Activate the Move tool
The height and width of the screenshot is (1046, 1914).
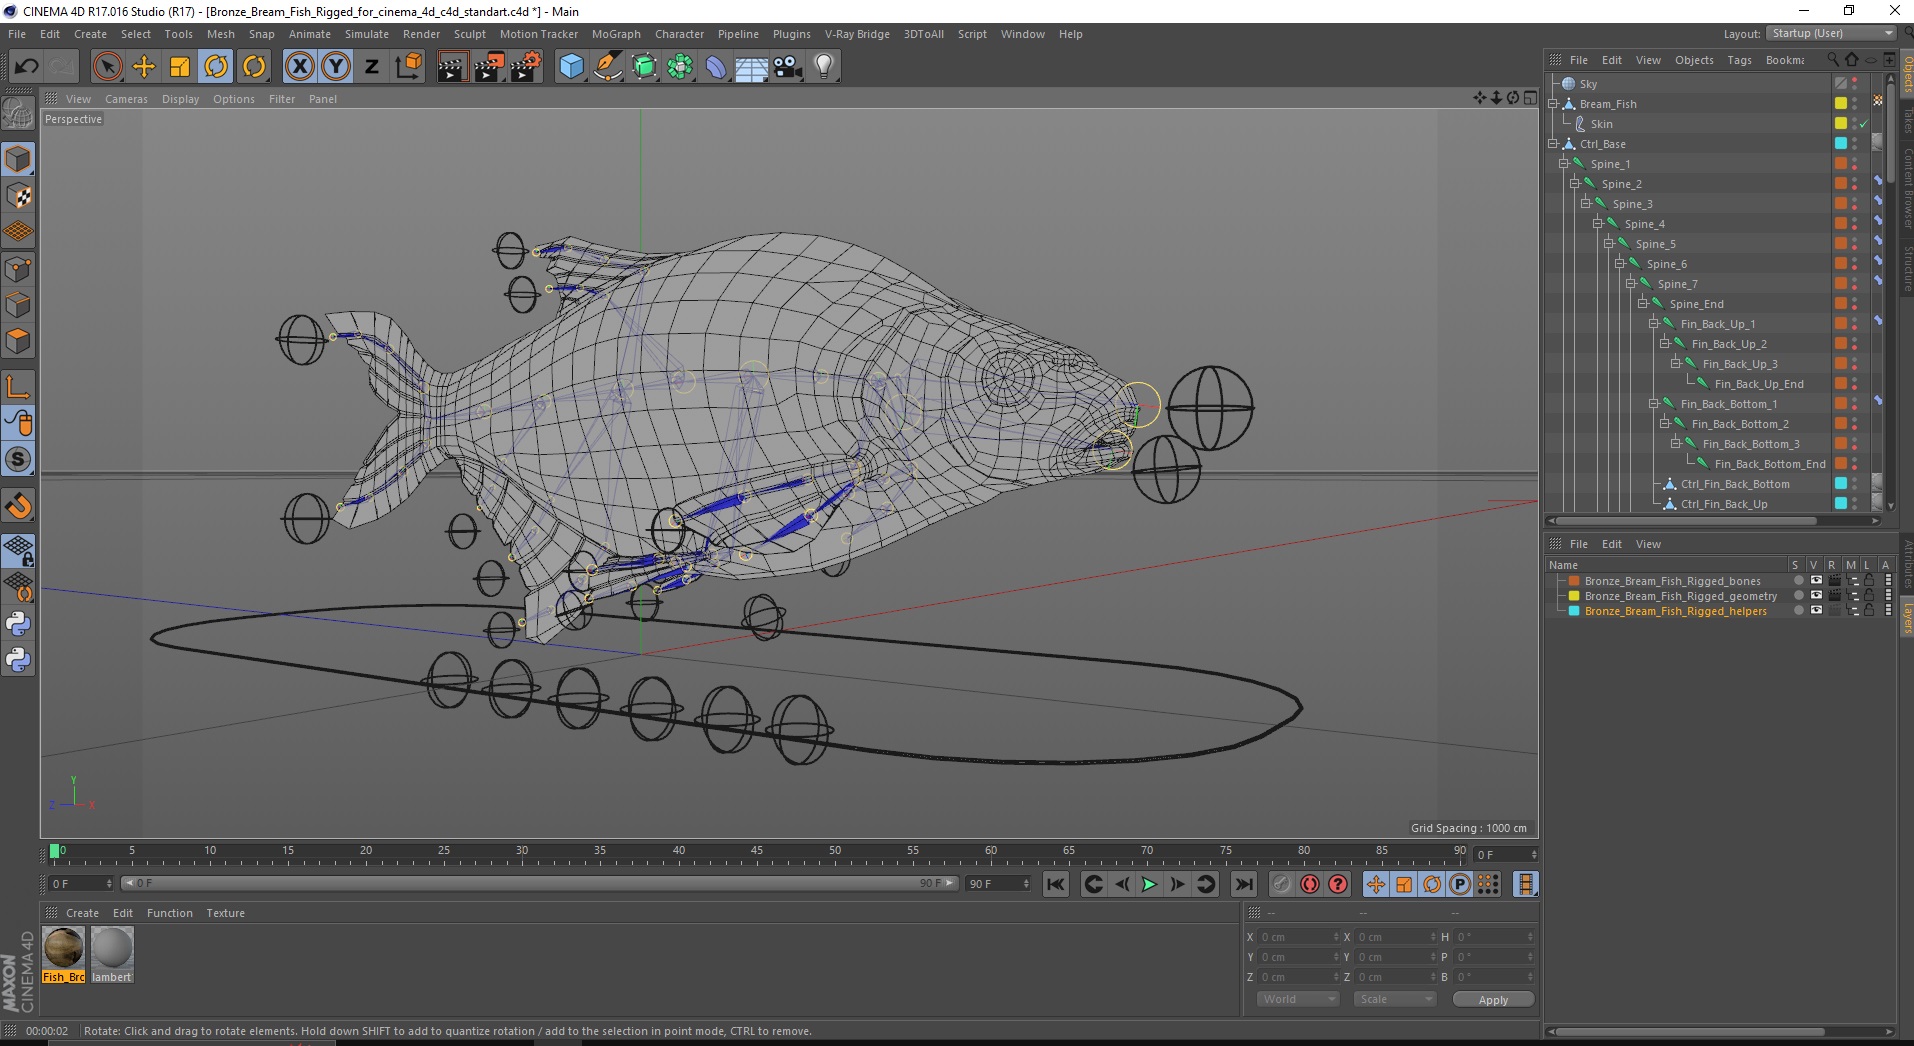click(144, 67)
